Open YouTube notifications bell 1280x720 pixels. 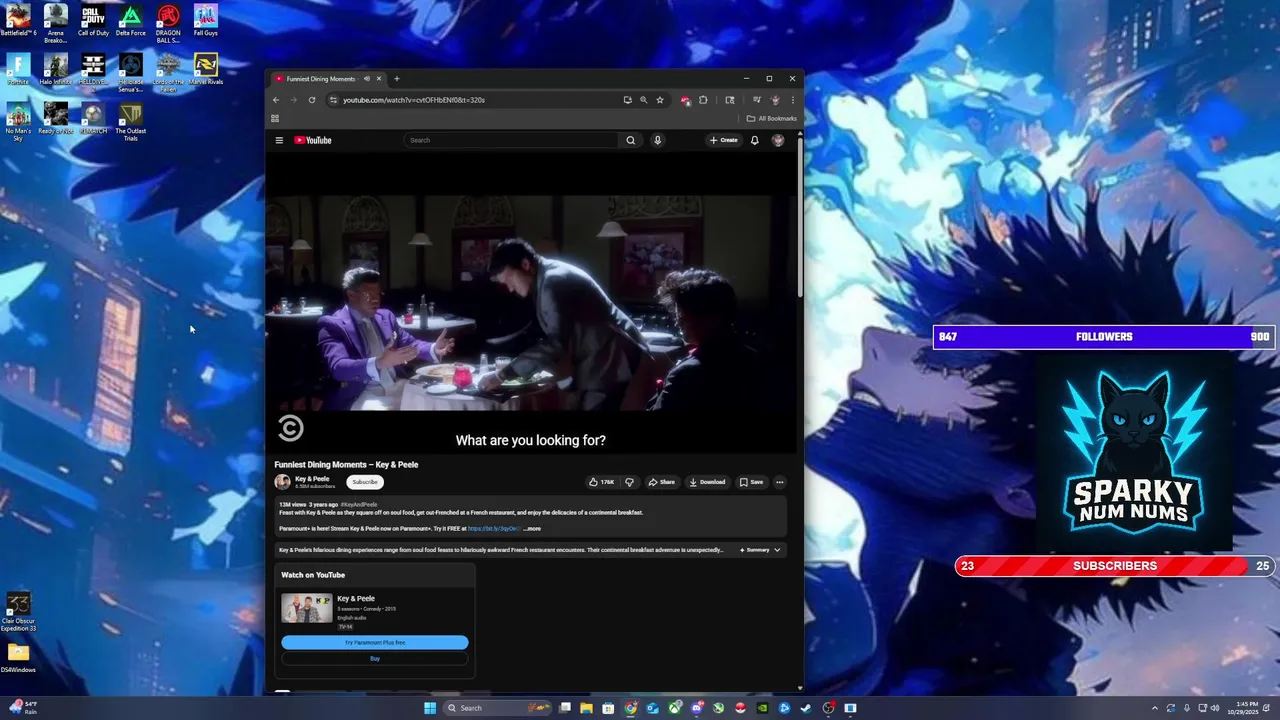pyautogui.click(x=754, y=140)
